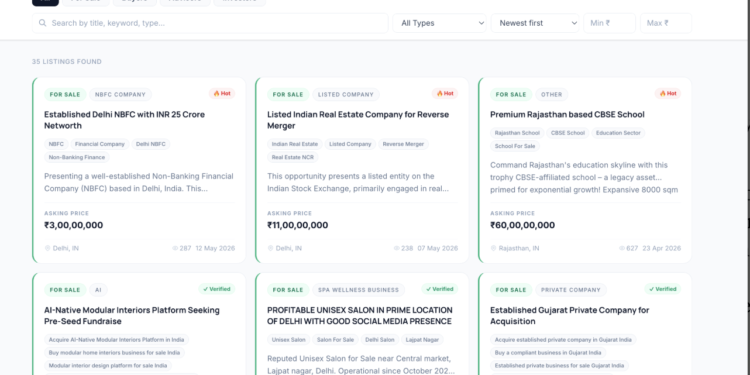The image size is (750, 375).
Task: Select the Delhi NBFC tag
Action: pyautogui.click(x=151, y=144)
